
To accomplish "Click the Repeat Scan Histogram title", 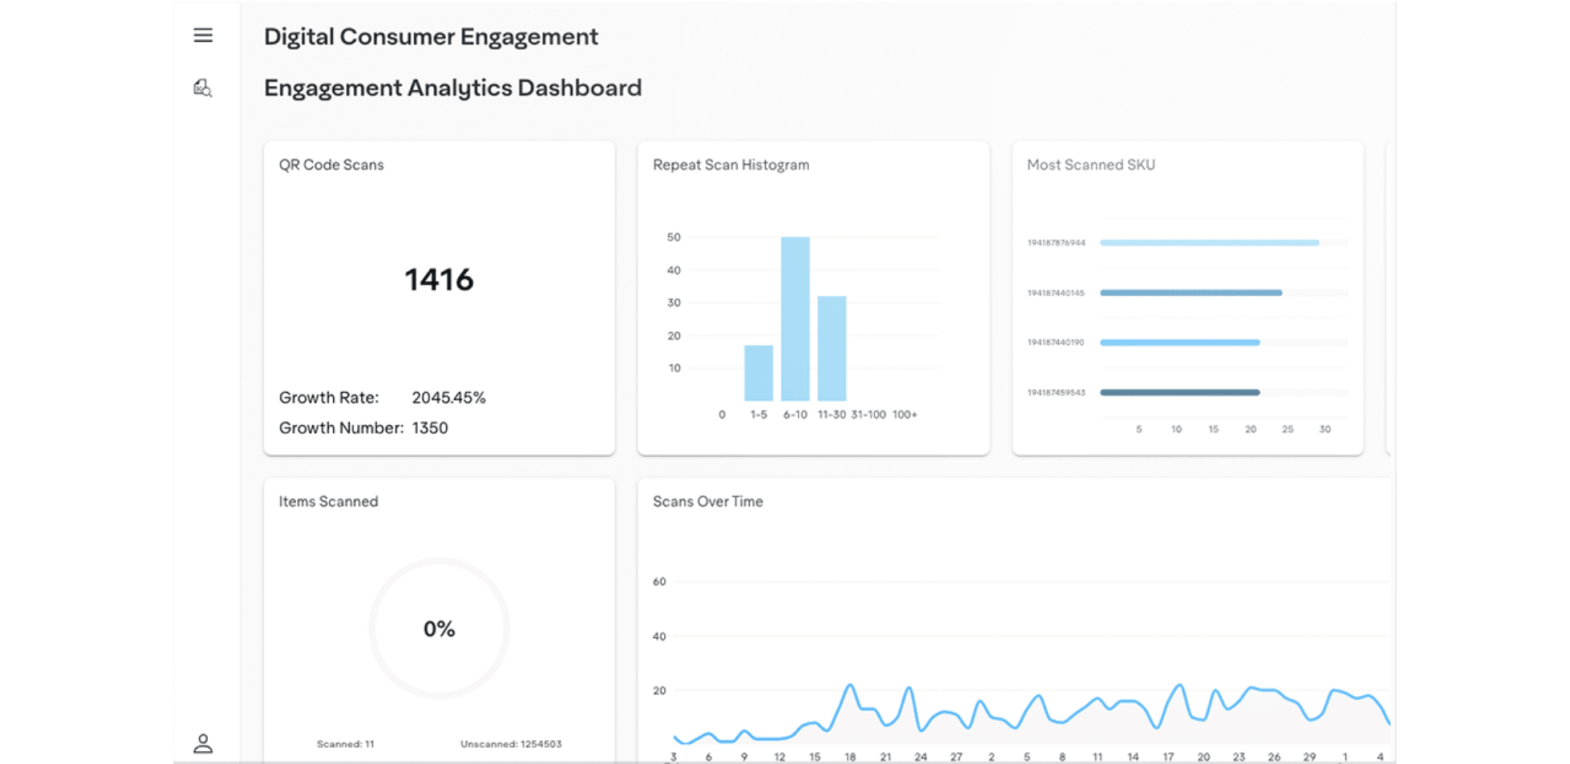I will click(731, 165).
